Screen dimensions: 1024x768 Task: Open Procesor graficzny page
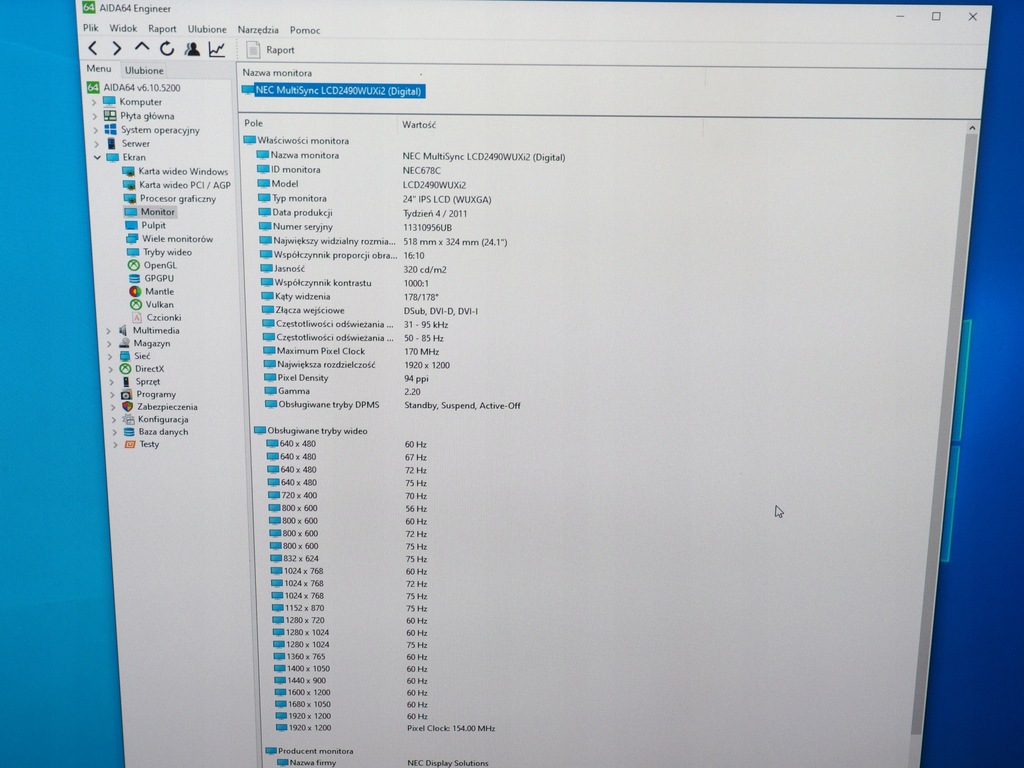click(x=170, y=199)
